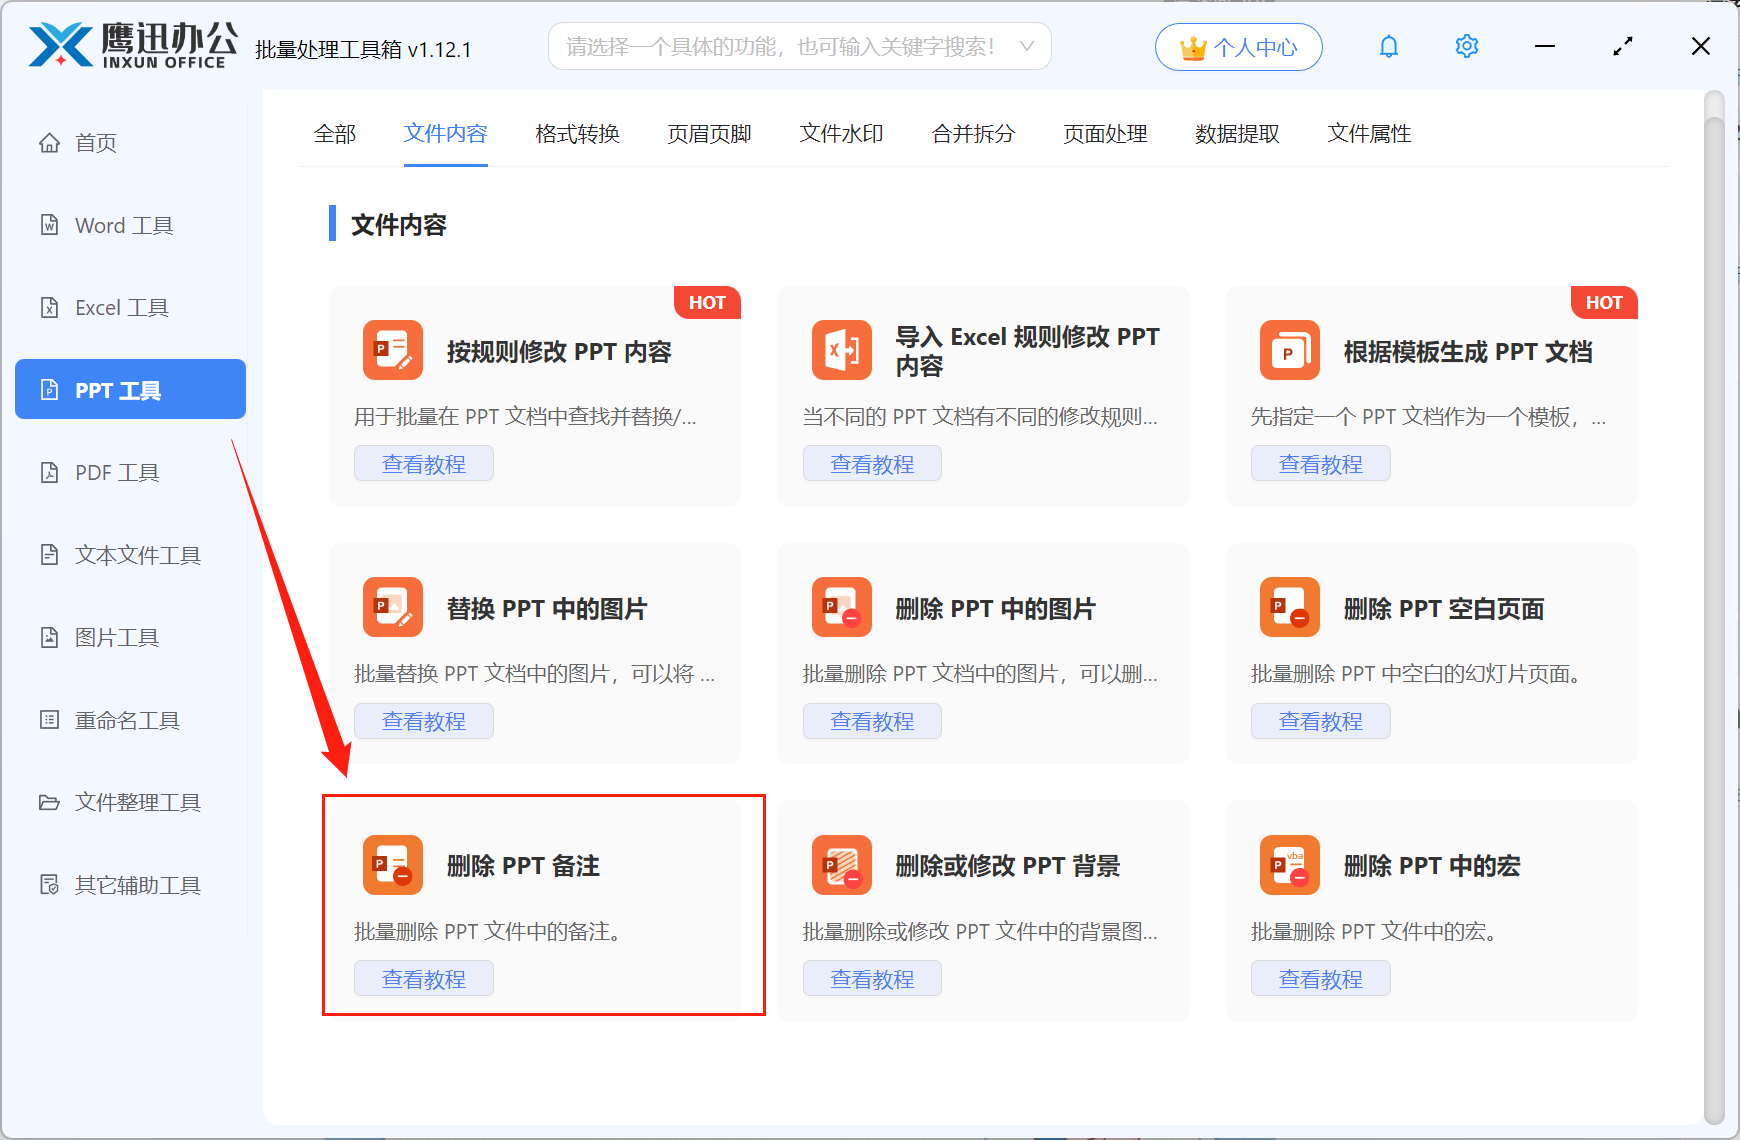The image size is (1740, 1140).
Task: Select the 其它辅助工具 sidebar entry
Action: (x=138, y=885)
